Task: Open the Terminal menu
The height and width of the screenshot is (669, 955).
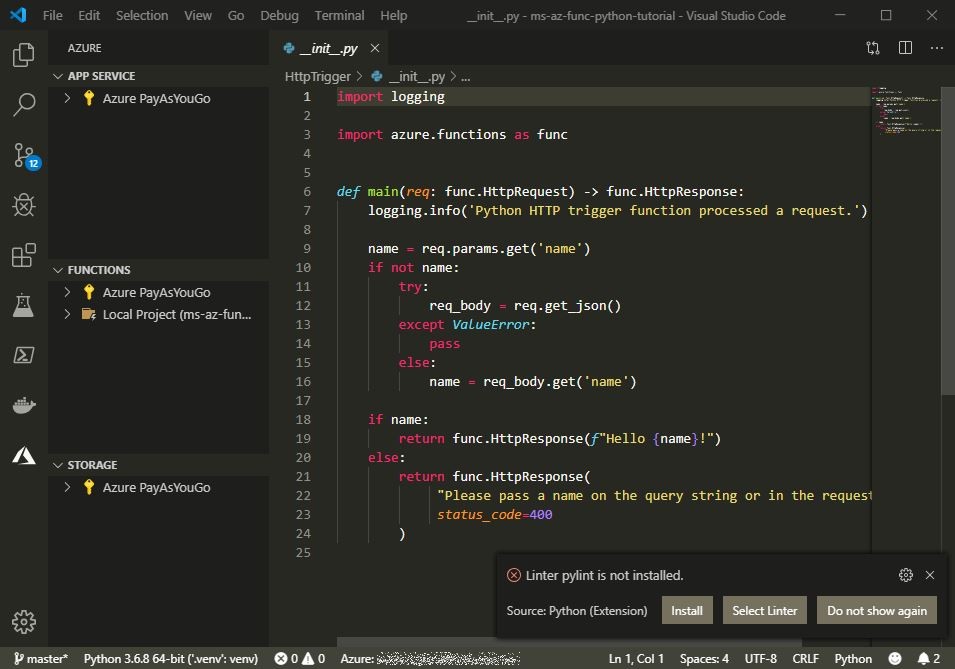Action: point(339,15)
